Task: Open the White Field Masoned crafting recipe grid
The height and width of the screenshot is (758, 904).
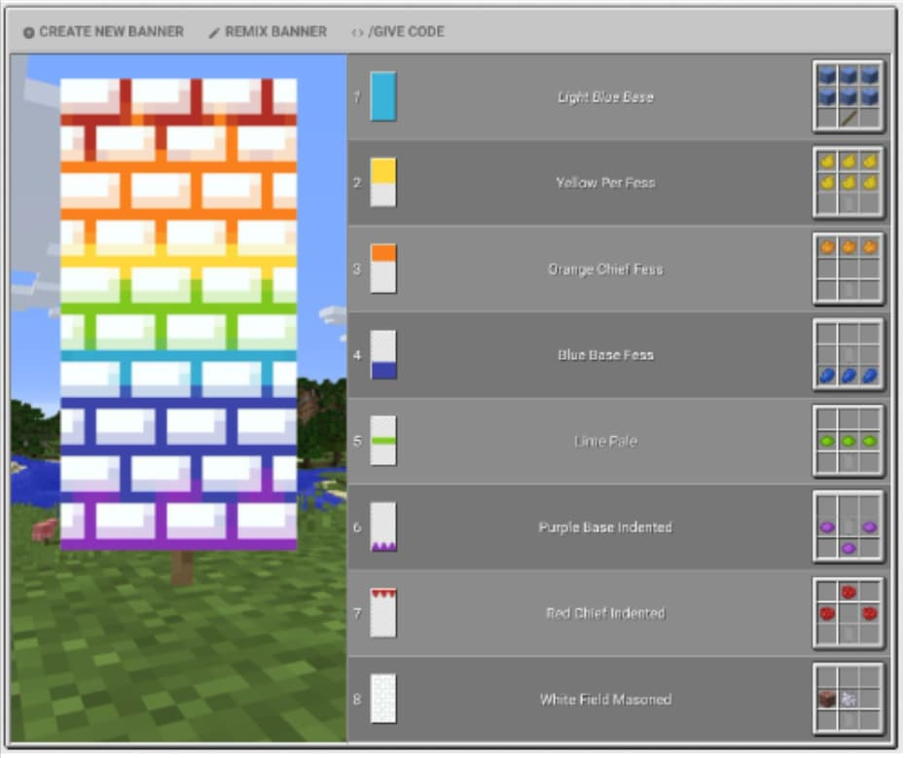Action: pyautogui.click(x=848, y=699)
